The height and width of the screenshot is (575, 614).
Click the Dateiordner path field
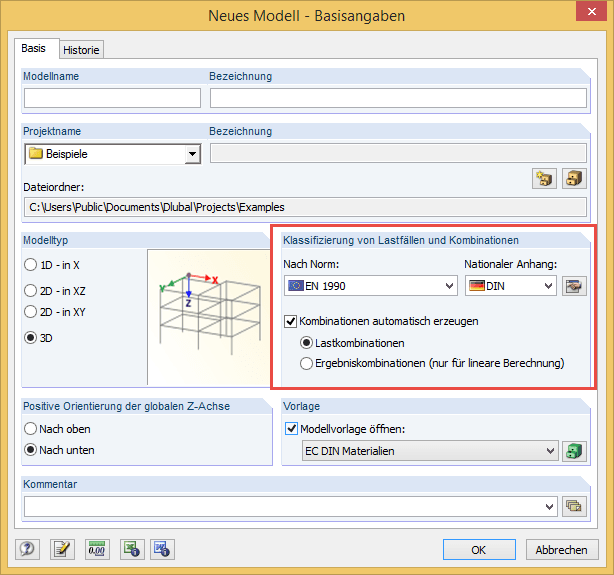[305, 207]
